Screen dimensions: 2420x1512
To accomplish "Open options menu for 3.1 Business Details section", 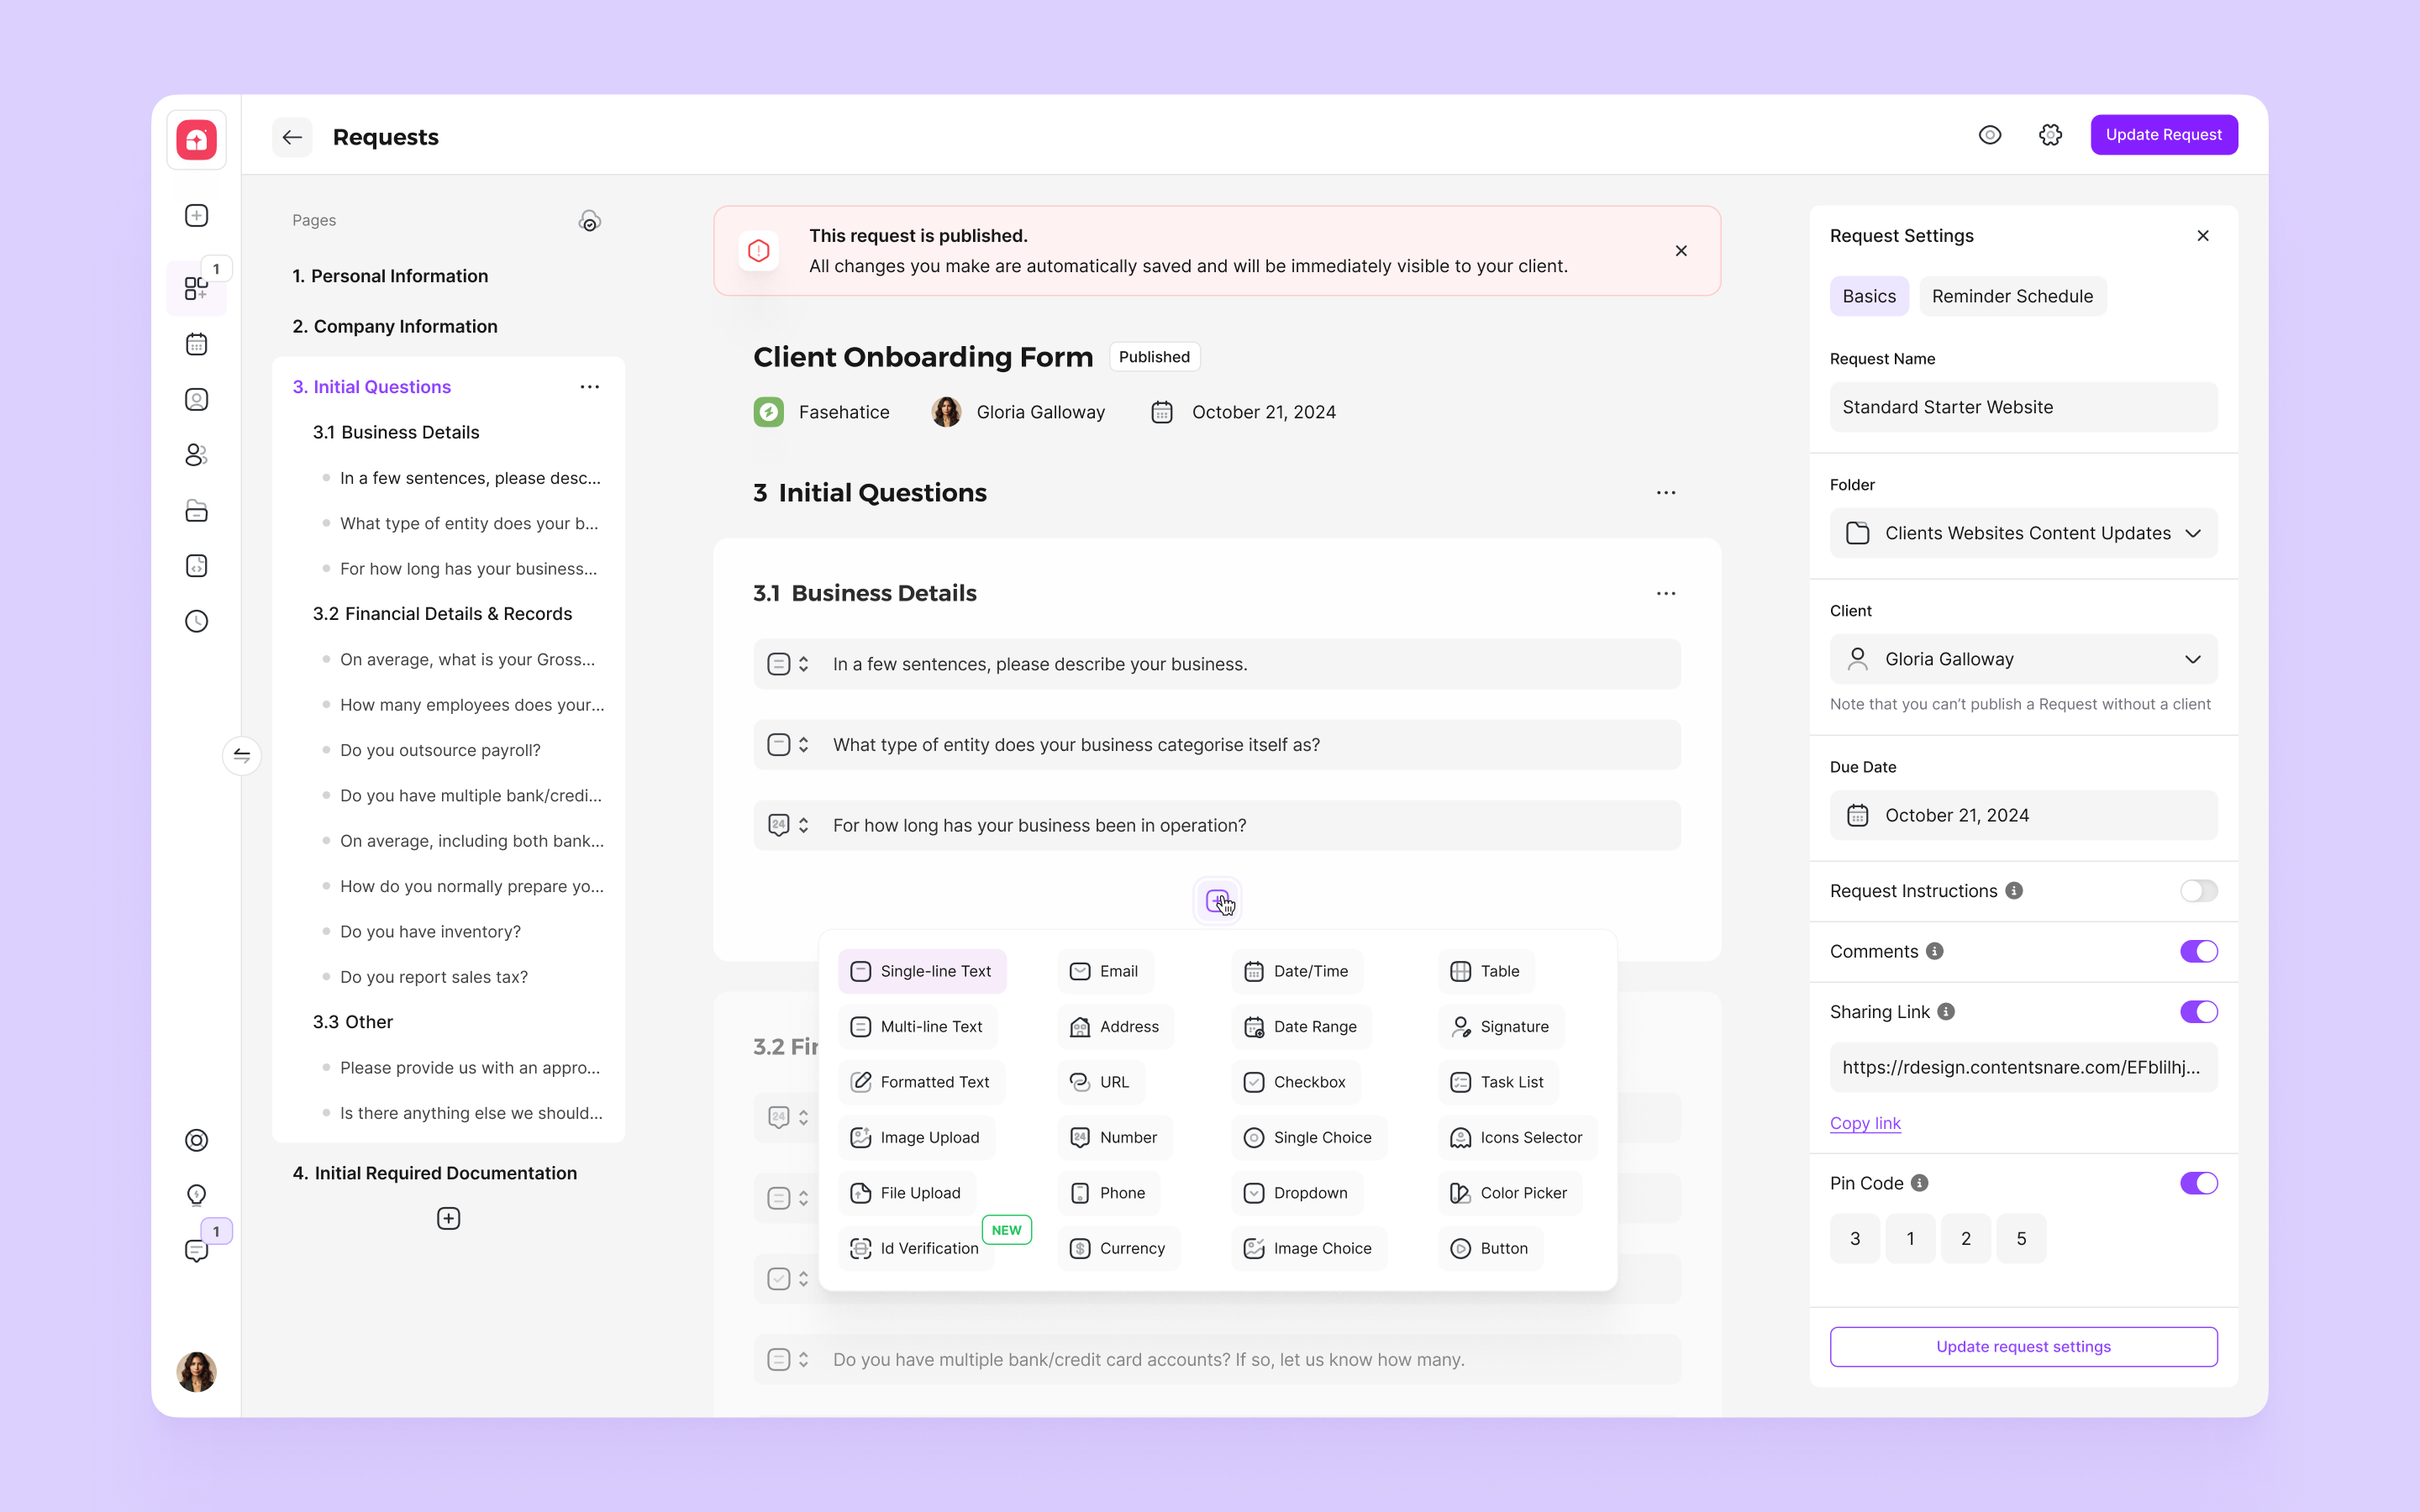I will (x=1666, y=594).
